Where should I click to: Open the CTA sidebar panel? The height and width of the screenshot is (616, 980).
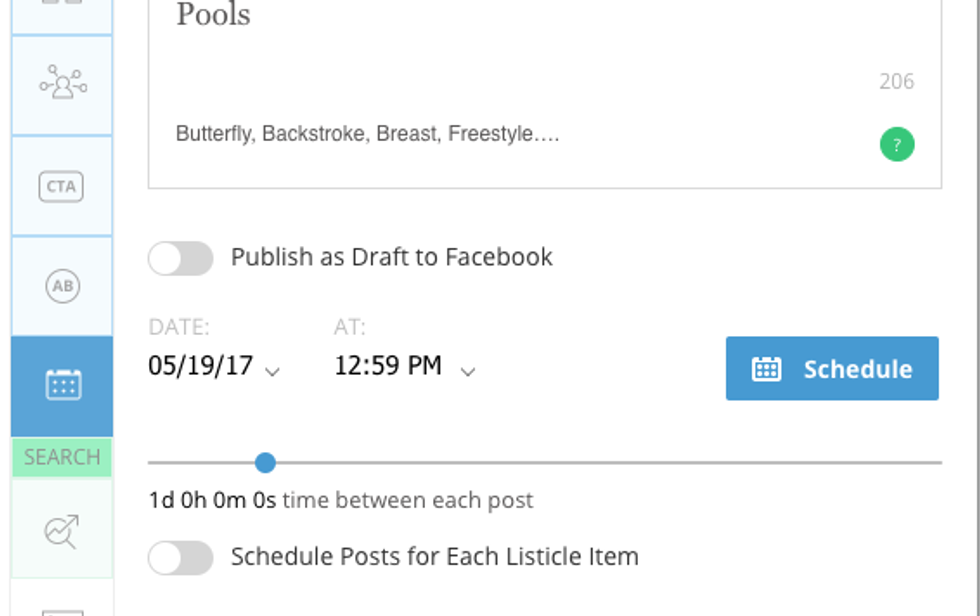click(62, 186)
